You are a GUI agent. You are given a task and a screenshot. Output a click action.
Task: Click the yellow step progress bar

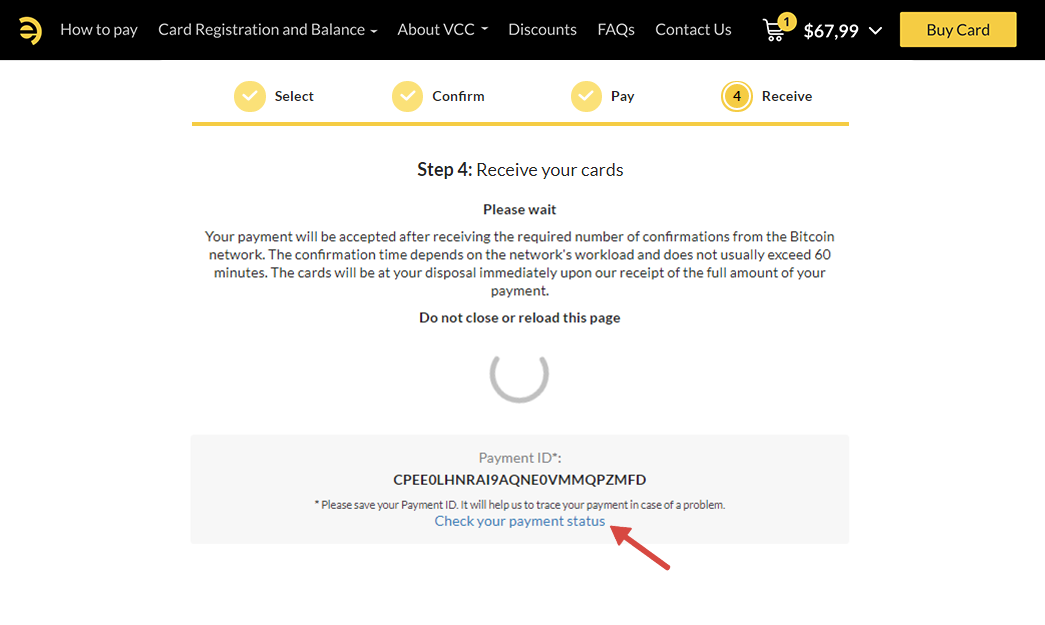520,124
